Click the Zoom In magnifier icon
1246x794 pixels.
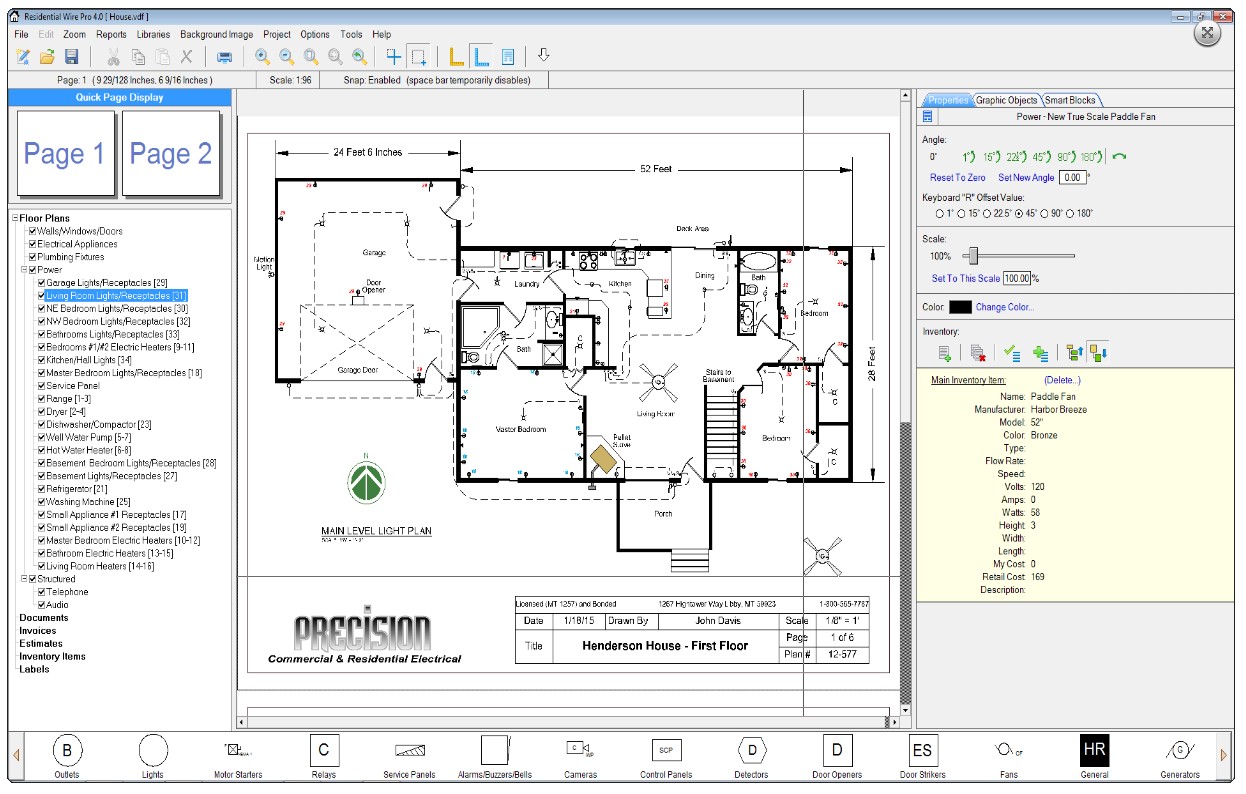(x=263, y=57)
